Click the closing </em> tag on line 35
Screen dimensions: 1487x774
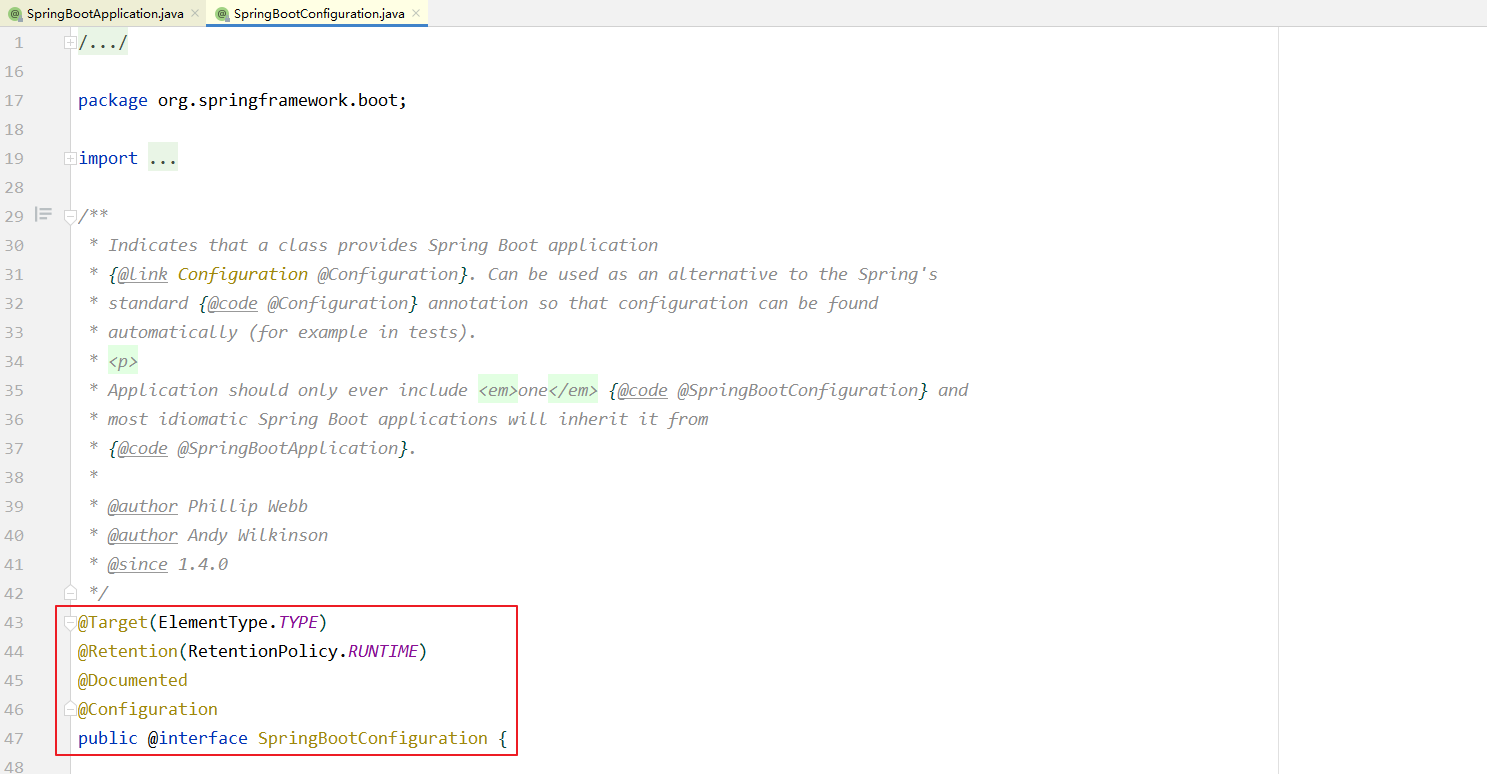click(573, 390)
